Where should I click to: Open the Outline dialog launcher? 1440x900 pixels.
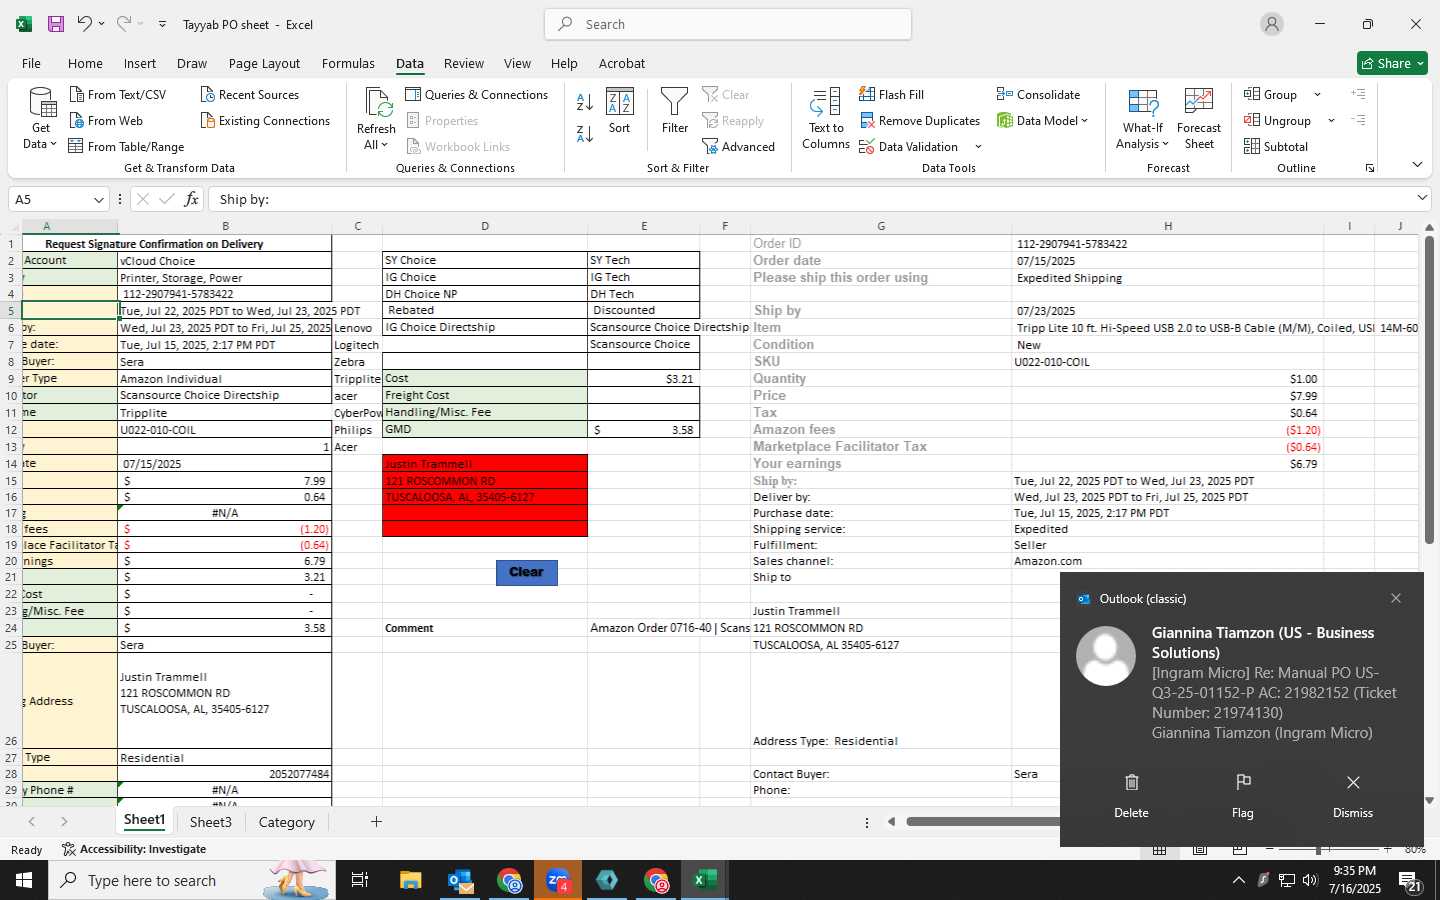click(1370, 168)
